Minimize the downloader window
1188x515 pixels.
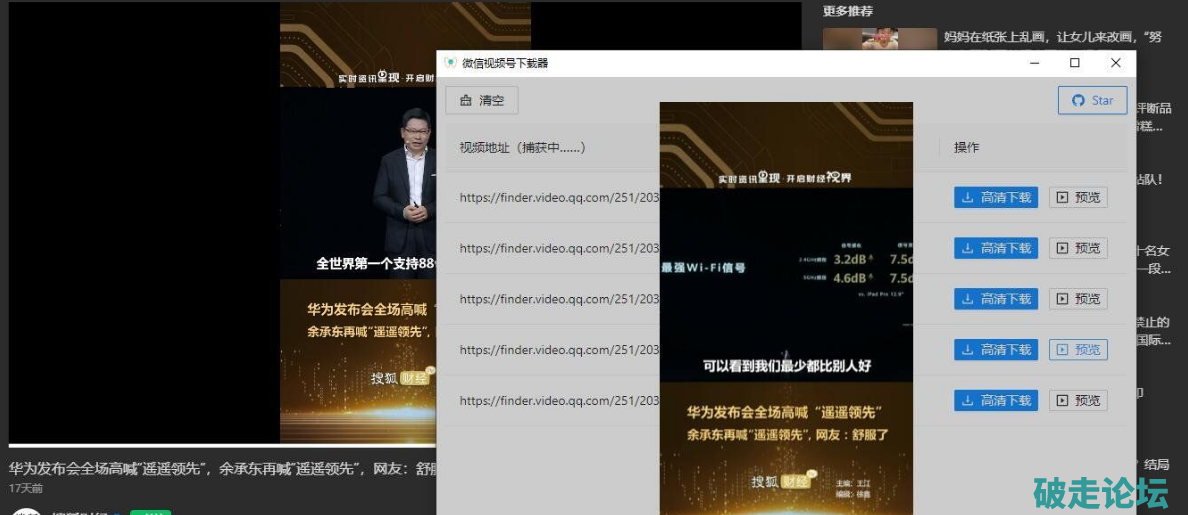coord(1034,63)
